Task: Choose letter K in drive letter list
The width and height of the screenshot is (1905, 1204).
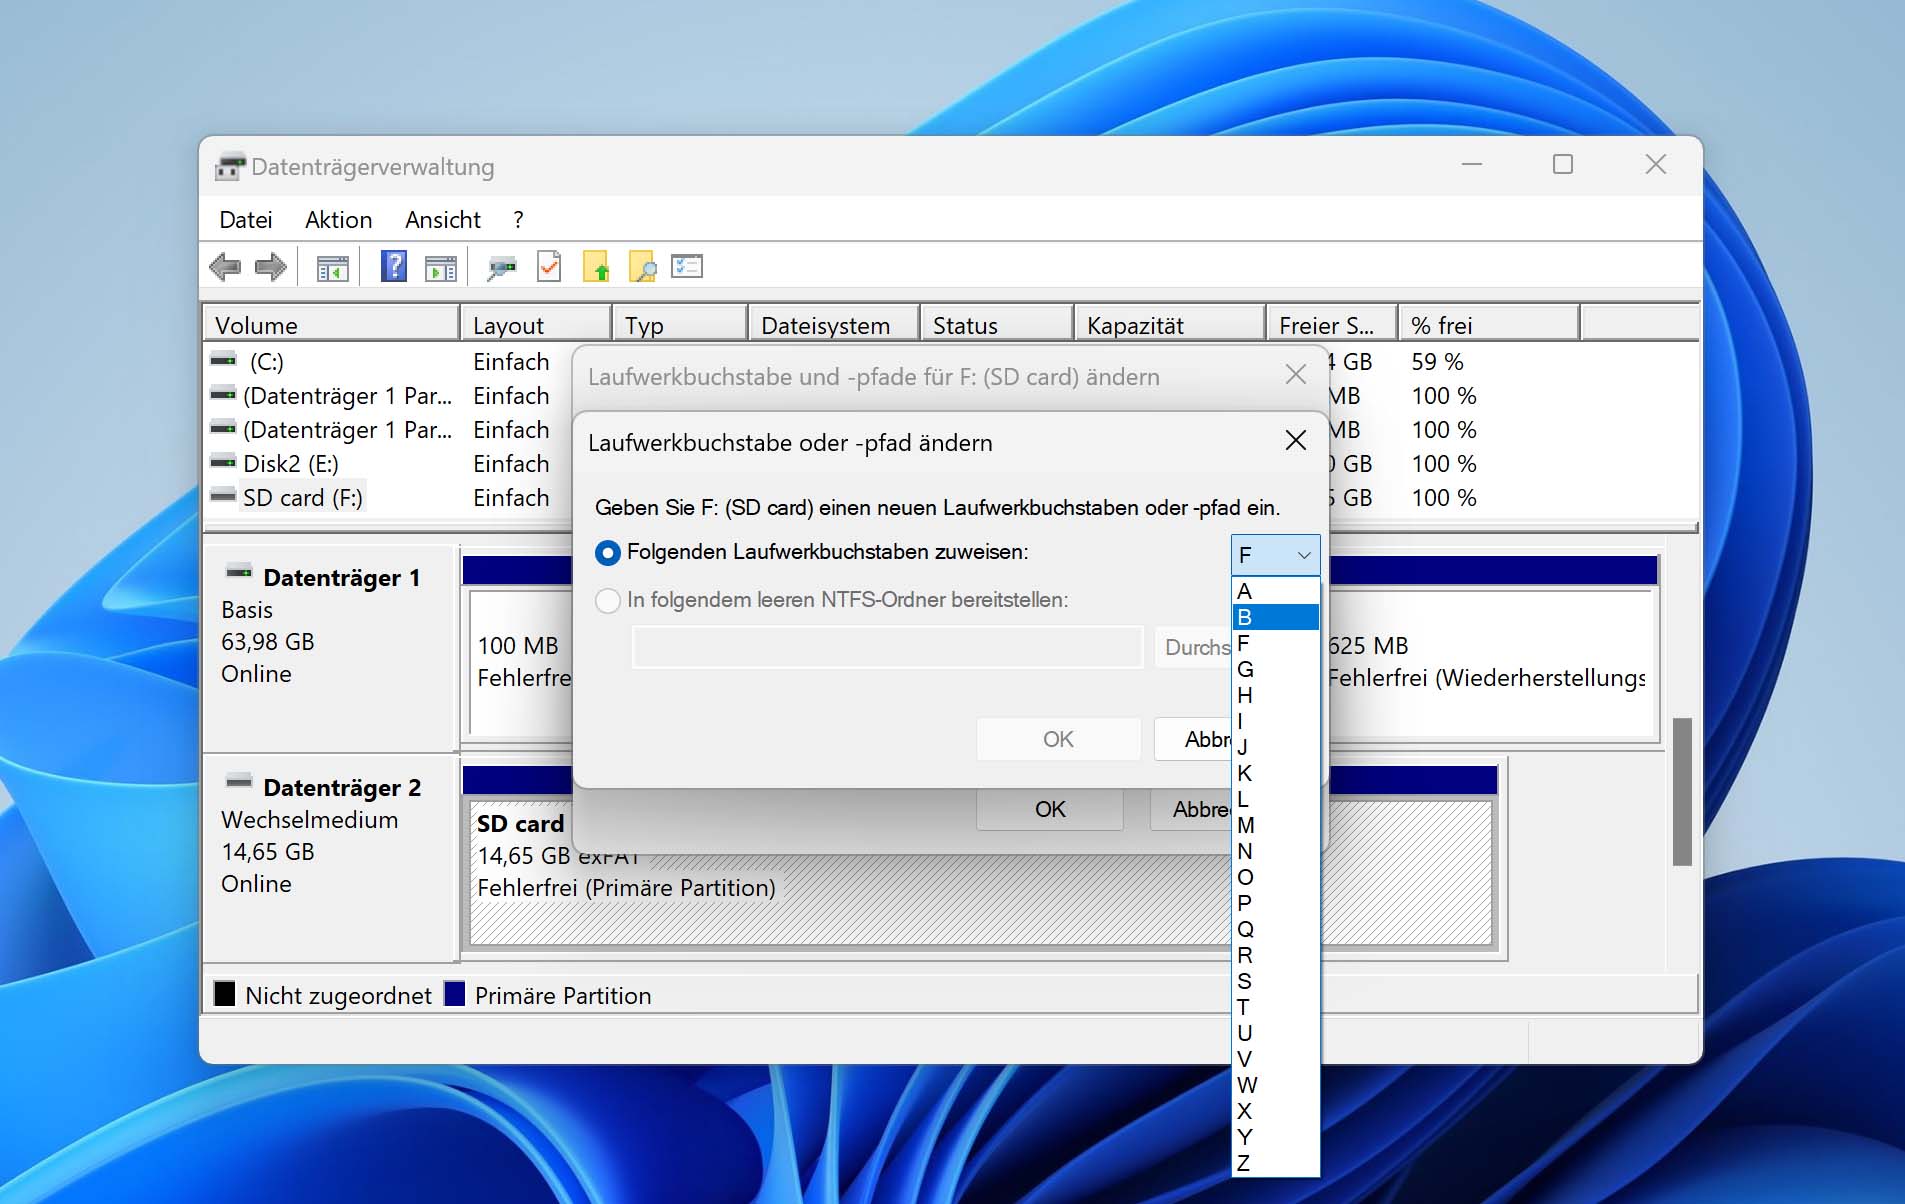Action: point(1275,773)
